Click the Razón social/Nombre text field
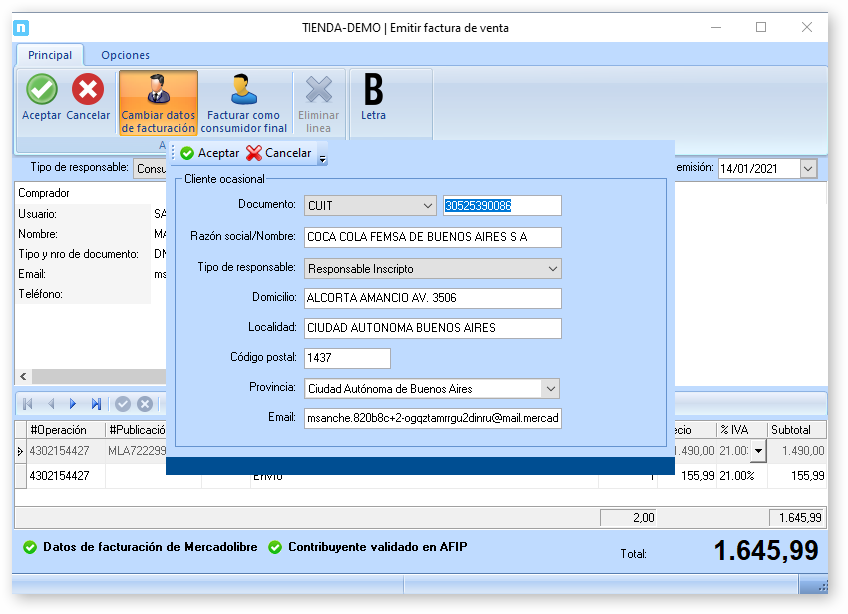This screenshot has height=614, width=848. 432,237
